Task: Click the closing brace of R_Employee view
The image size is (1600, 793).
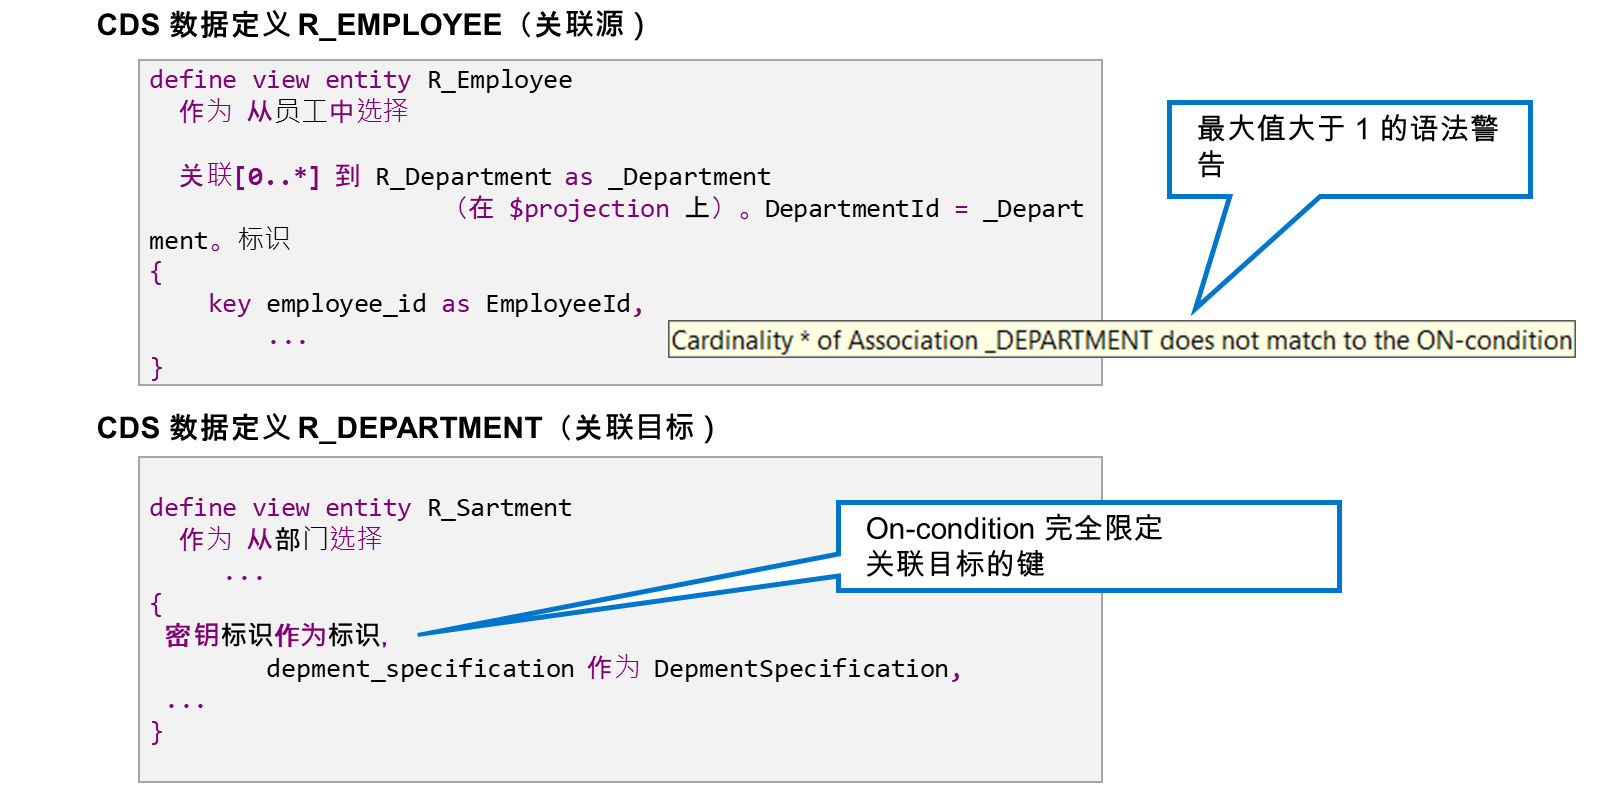Action: tap(156, 368)
